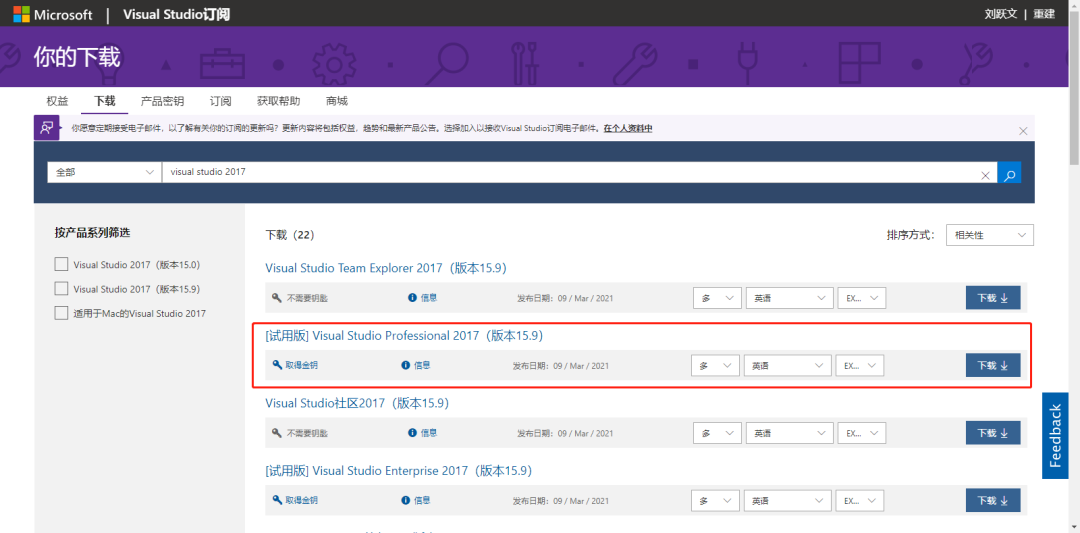
Task: Switch to the 产品密钥 tab
Action: (x=163, y=101)
